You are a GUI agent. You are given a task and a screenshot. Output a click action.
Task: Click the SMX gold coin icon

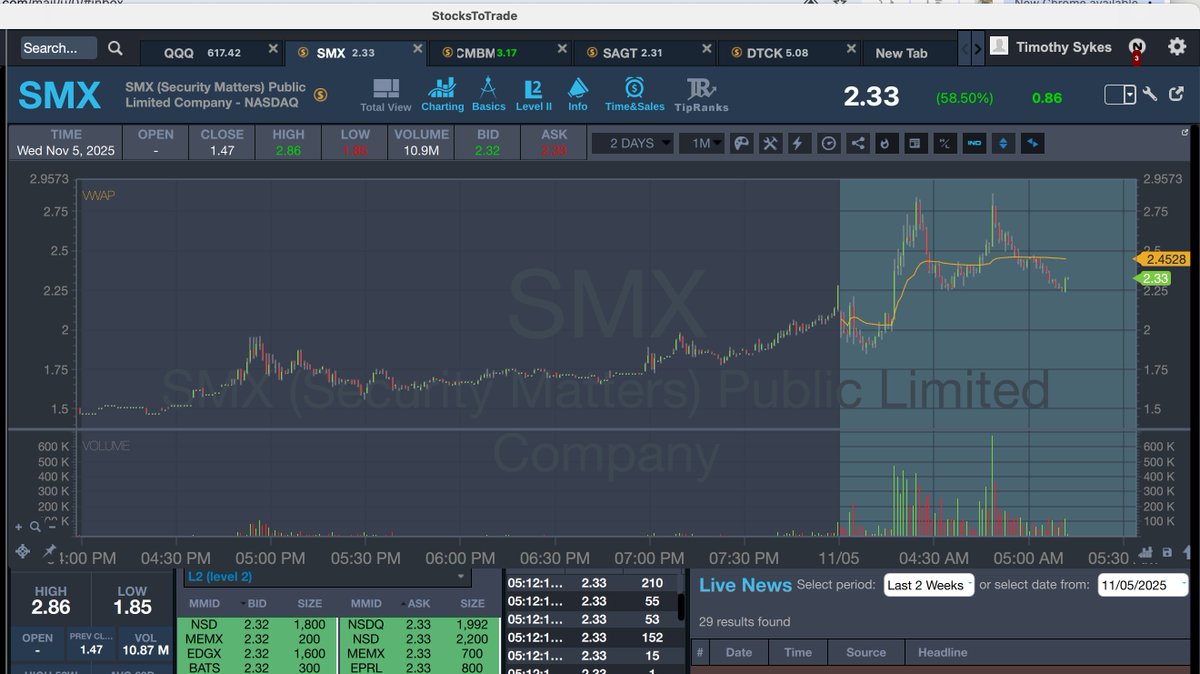(x=320, y=95)
